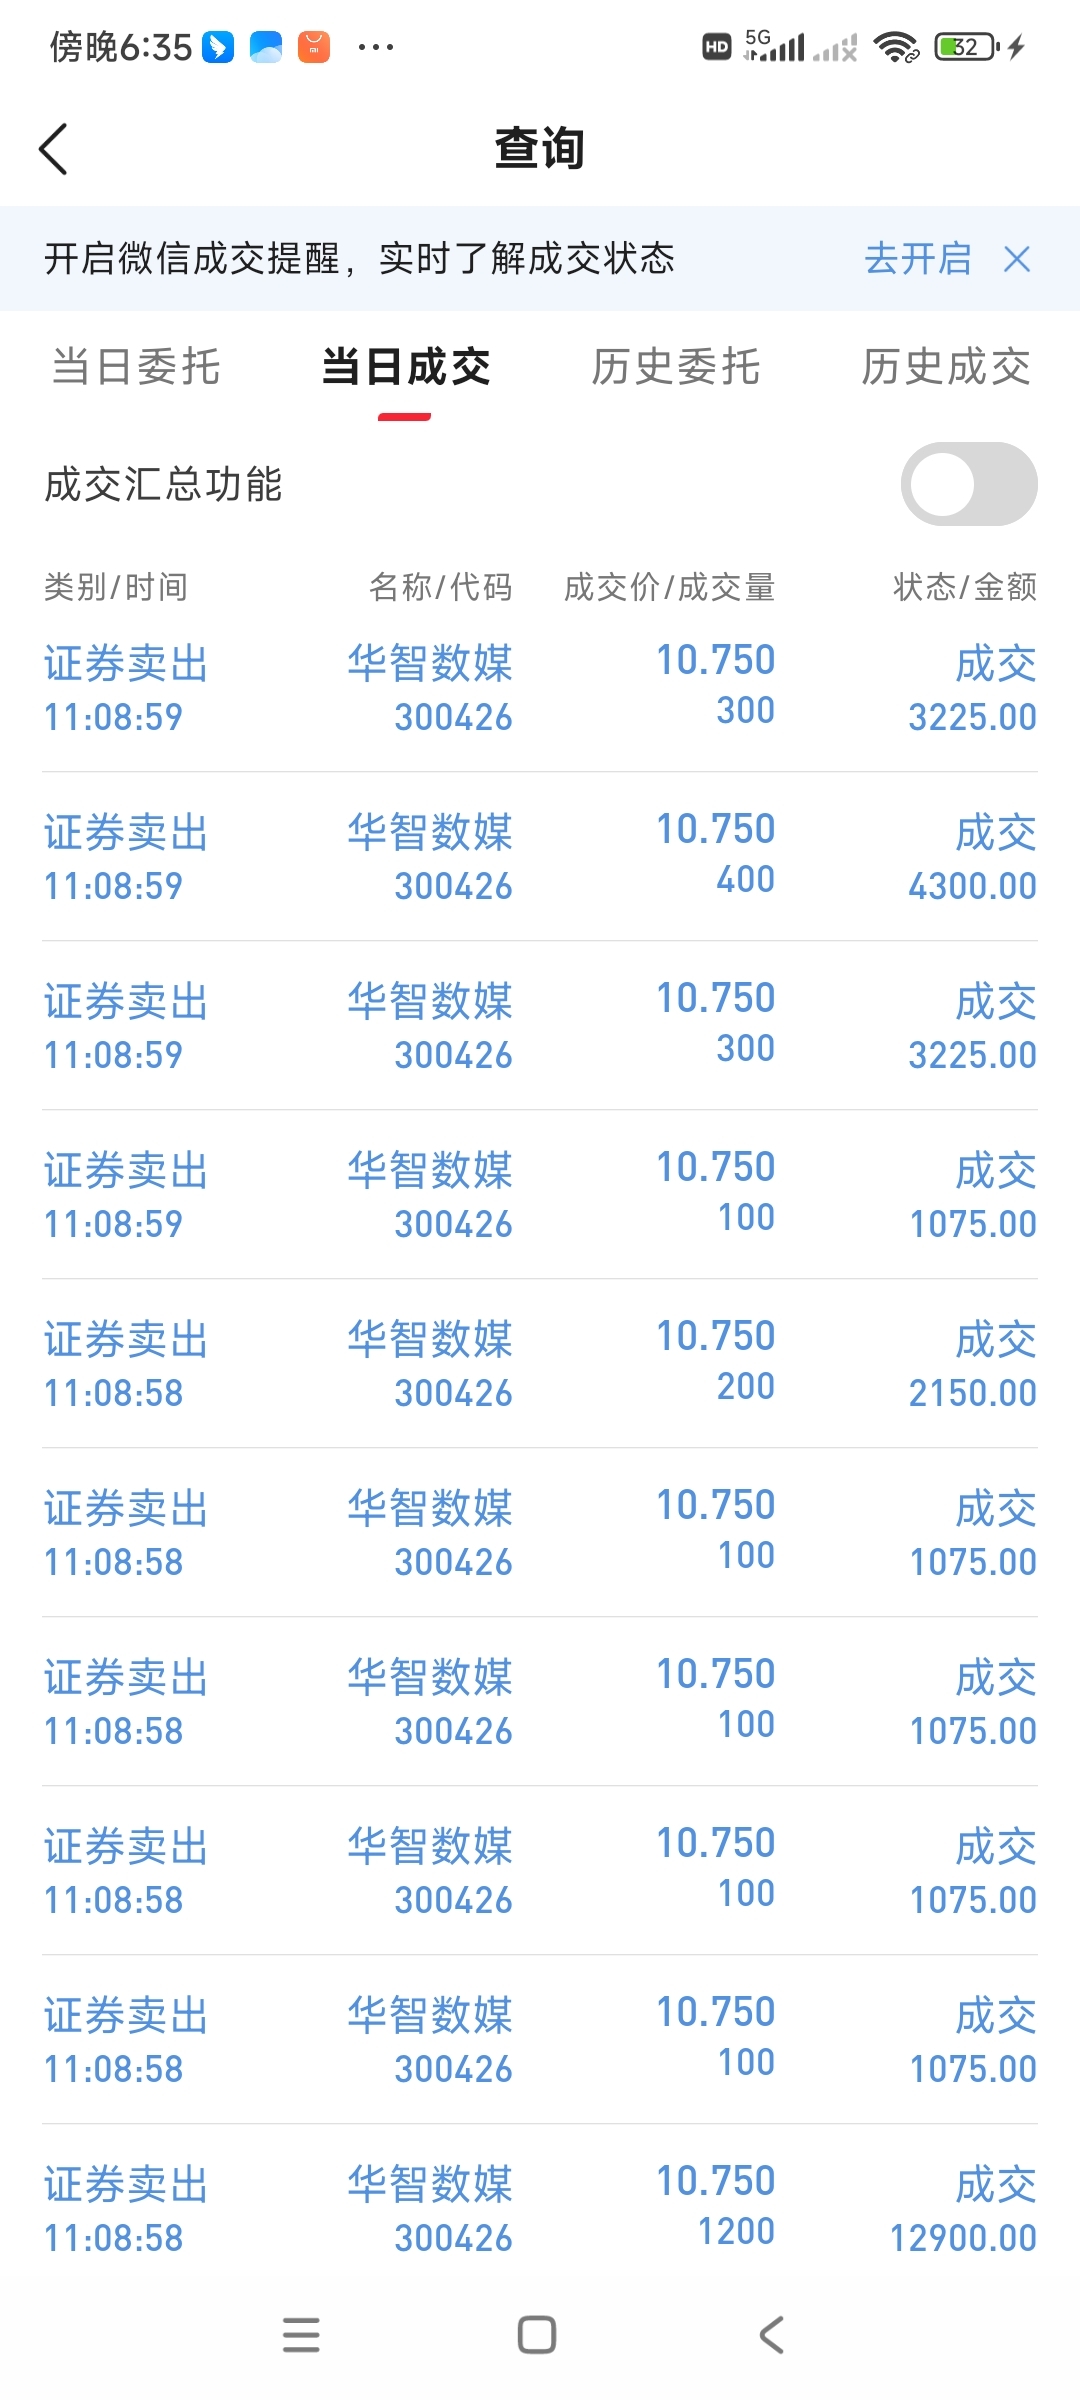Tap the battery indicator in status bar
This screenshot has height=2400, width=1080.
point(967,47)
